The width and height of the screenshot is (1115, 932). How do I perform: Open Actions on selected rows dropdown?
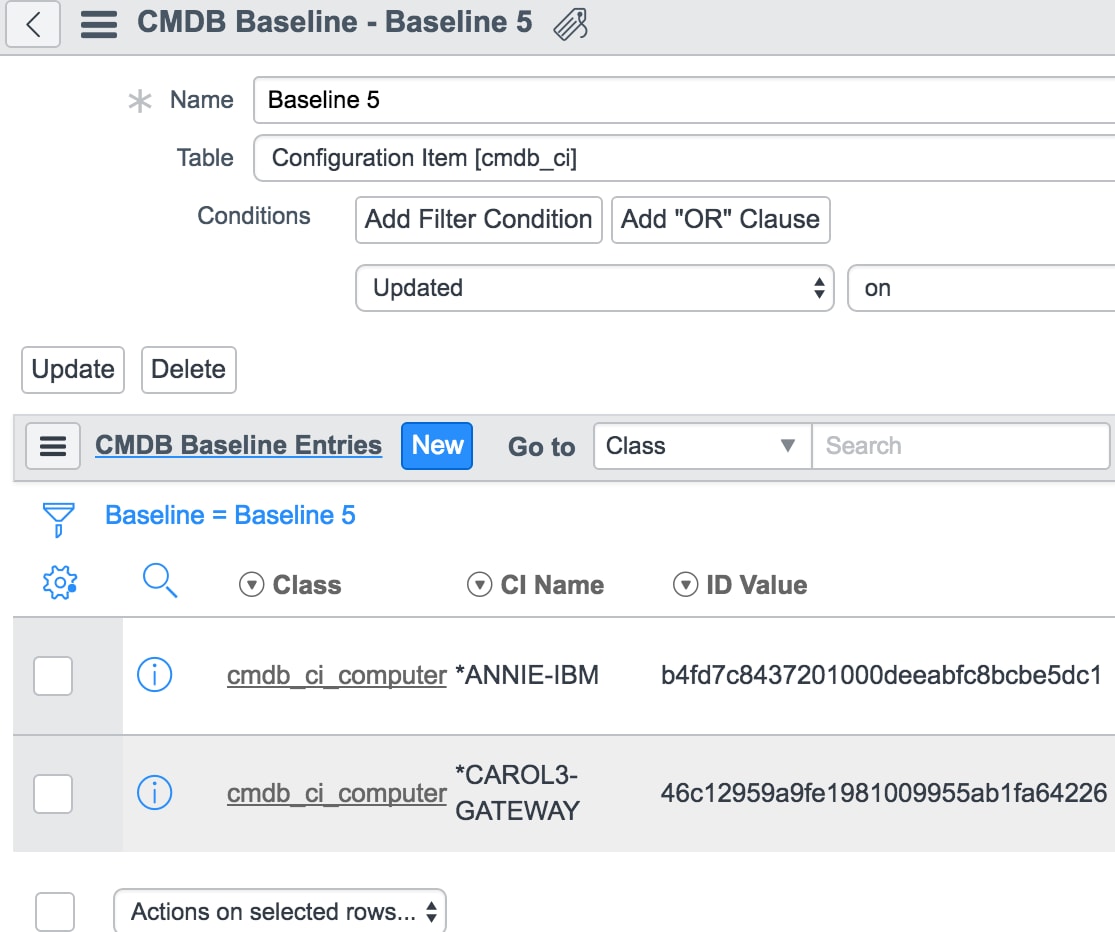point(280,911)
